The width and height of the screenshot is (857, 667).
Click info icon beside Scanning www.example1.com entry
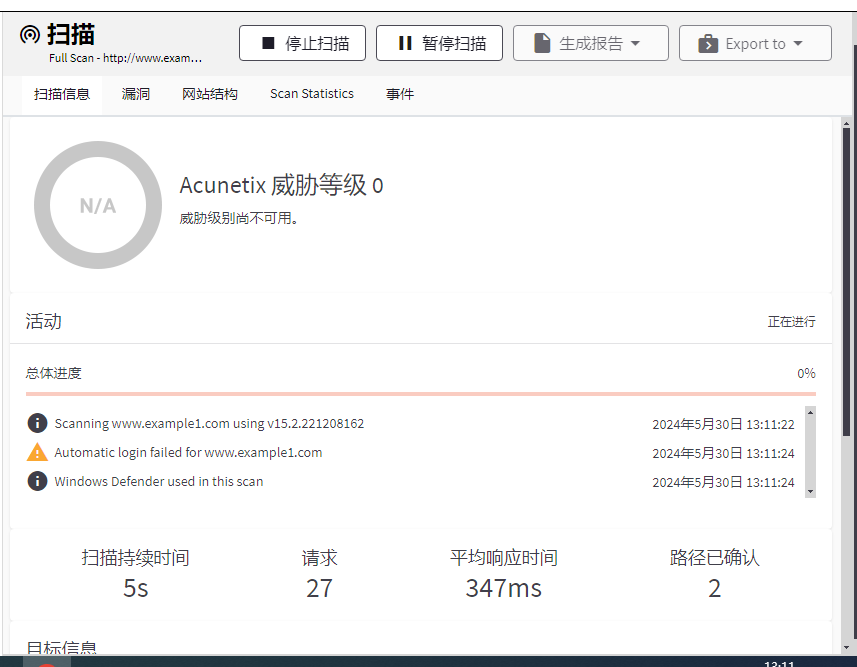tap(37, 423)
